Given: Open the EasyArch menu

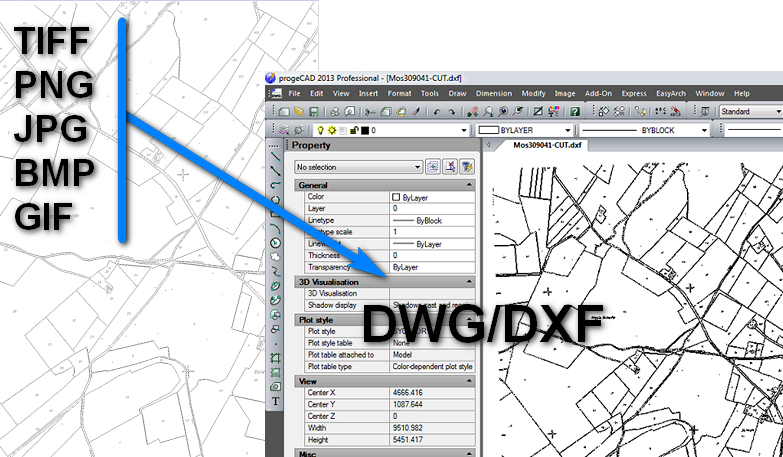Looking at the screenshot, I should coord(670,93).
